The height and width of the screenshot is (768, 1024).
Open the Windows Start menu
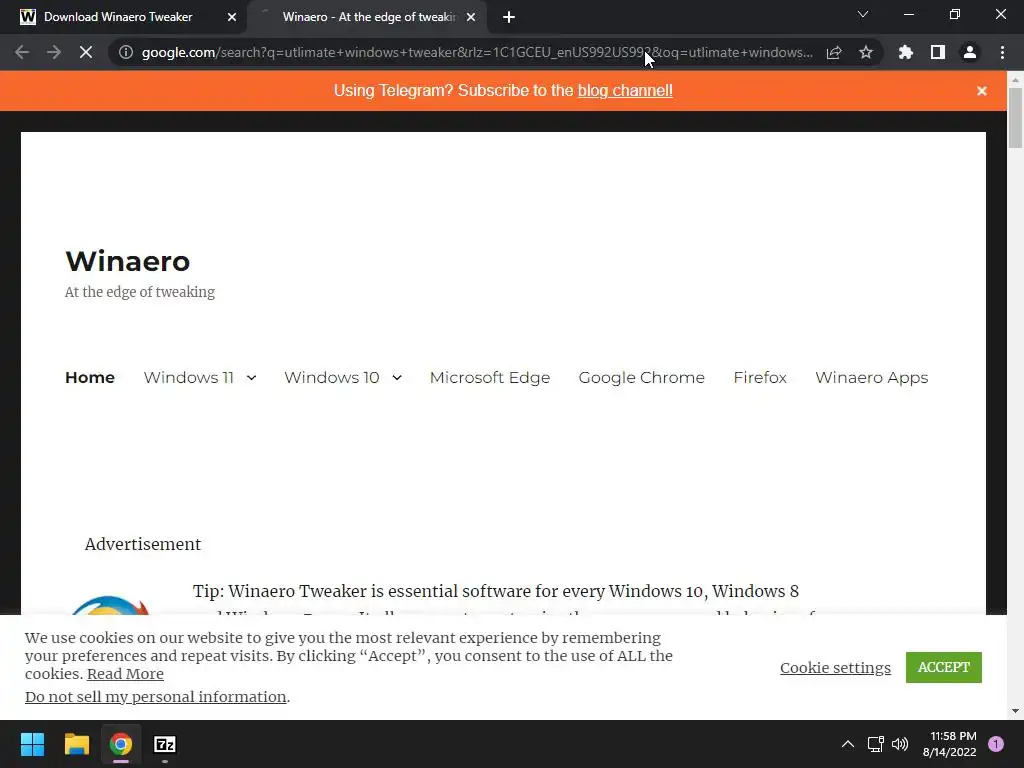[x=32, y=744]
